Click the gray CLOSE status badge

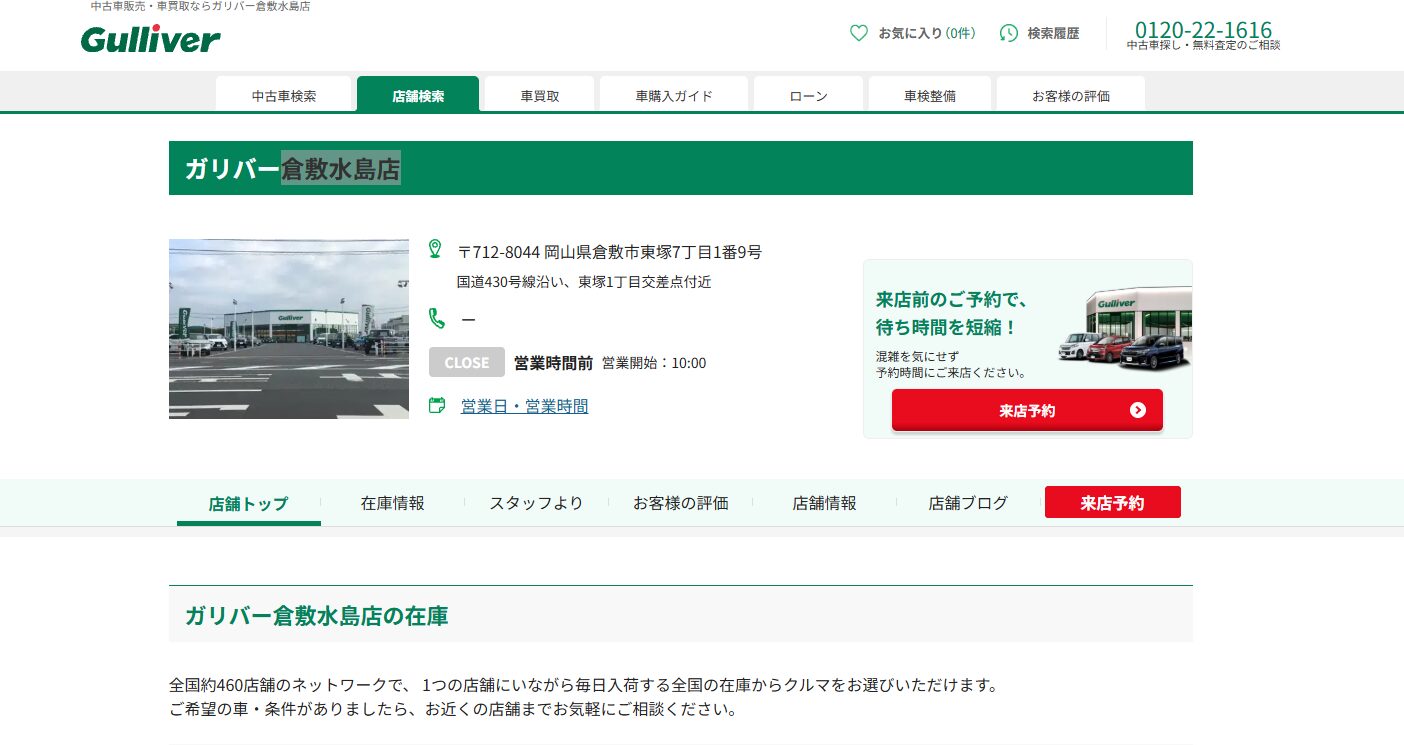coord(466,362)
